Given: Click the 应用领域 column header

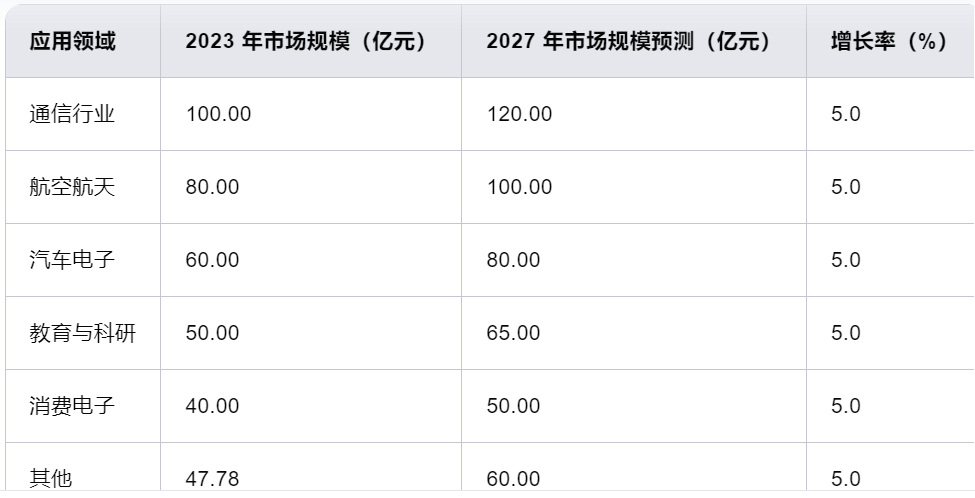Looking at the screenshot, I should [x=72, y=42].
